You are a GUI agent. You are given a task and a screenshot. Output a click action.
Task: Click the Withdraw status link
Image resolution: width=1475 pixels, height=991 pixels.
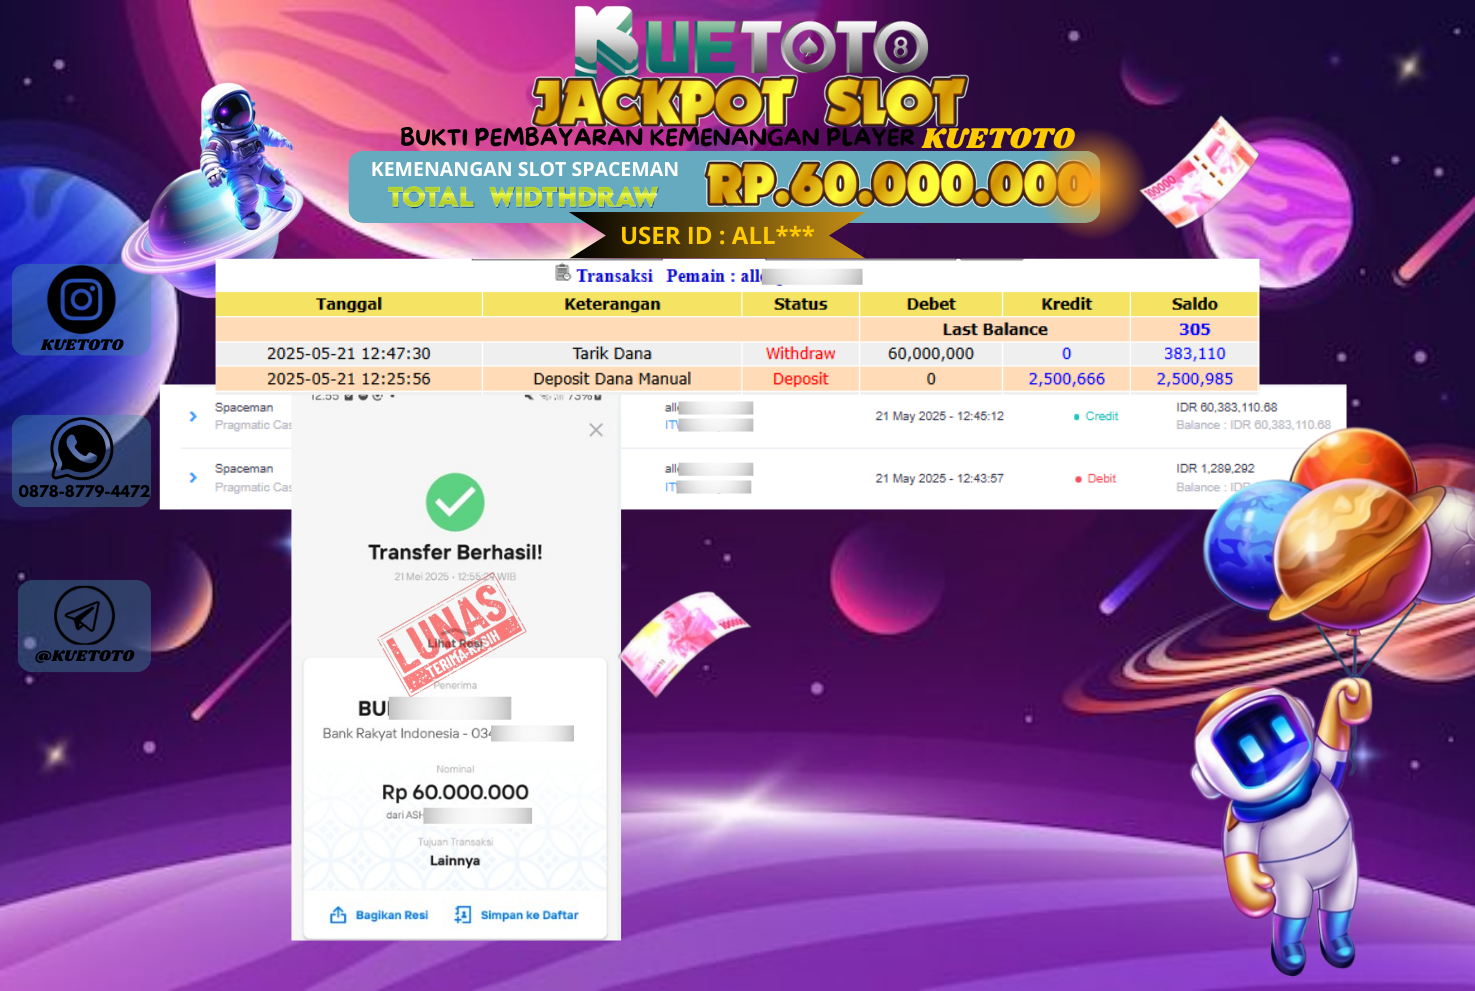800,354
